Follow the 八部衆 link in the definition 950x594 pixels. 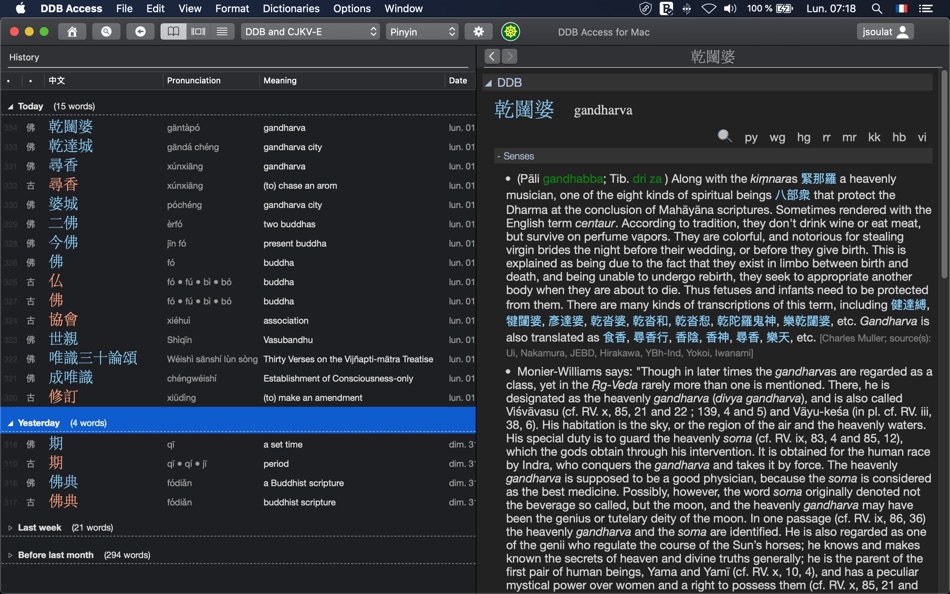pyautogui.click(x=792, y=195)
